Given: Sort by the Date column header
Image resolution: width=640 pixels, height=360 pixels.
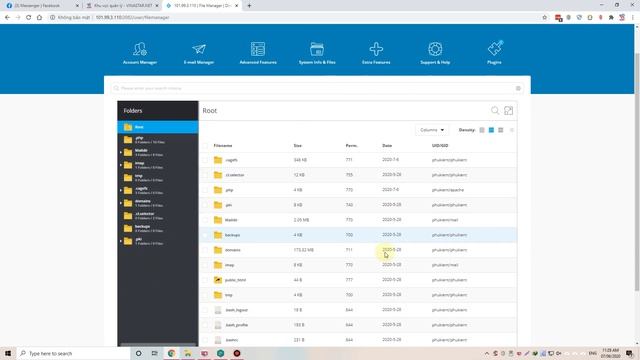Looking at the screenshot, I should (x=387, y=146).
